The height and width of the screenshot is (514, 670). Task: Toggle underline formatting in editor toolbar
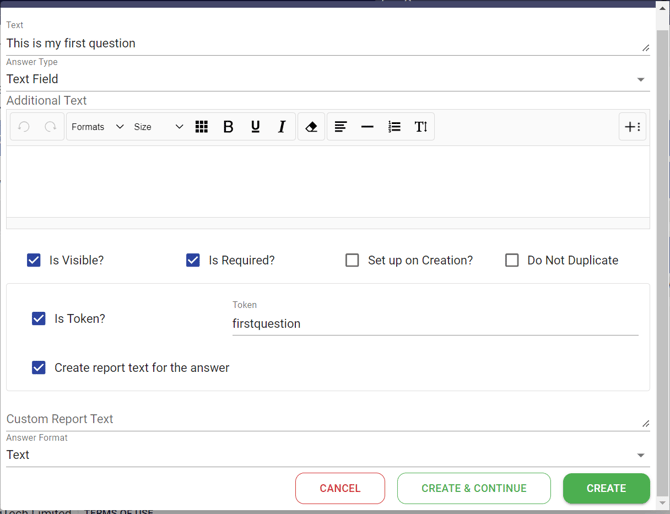[255, 127]
